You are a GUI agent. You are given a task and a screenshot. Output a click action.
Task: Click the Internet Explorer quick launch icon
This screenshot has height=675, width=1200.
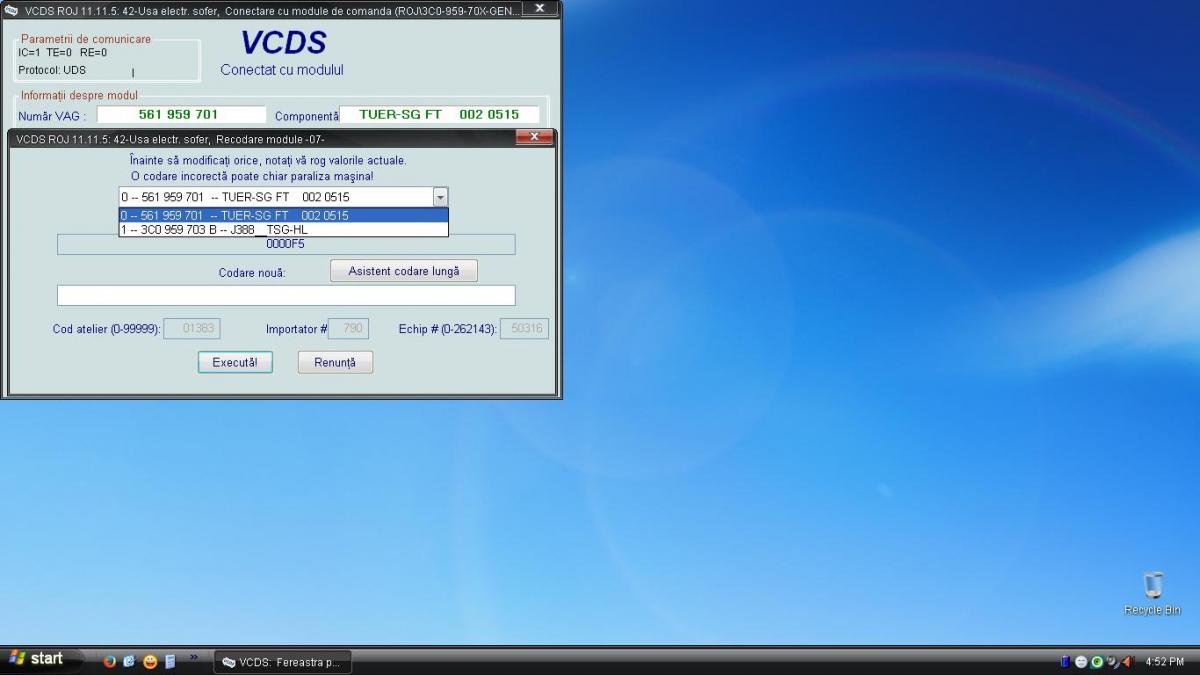coord(130,661)
